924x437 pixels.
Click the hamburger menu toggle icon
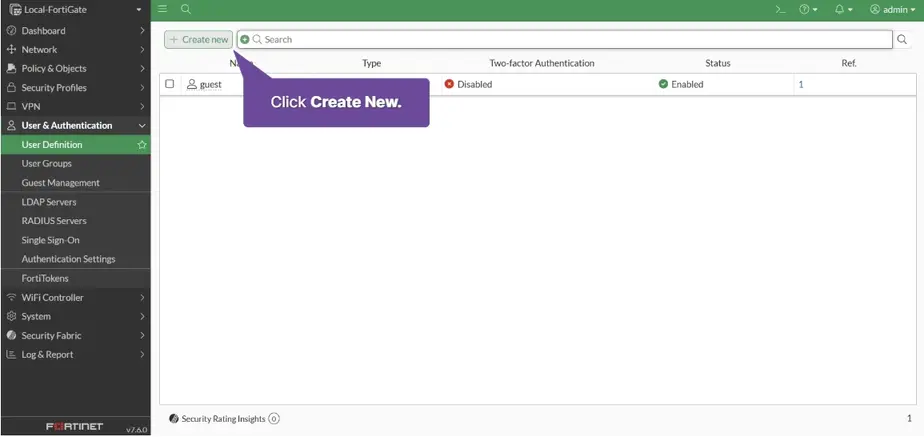(x=163, y=9)
